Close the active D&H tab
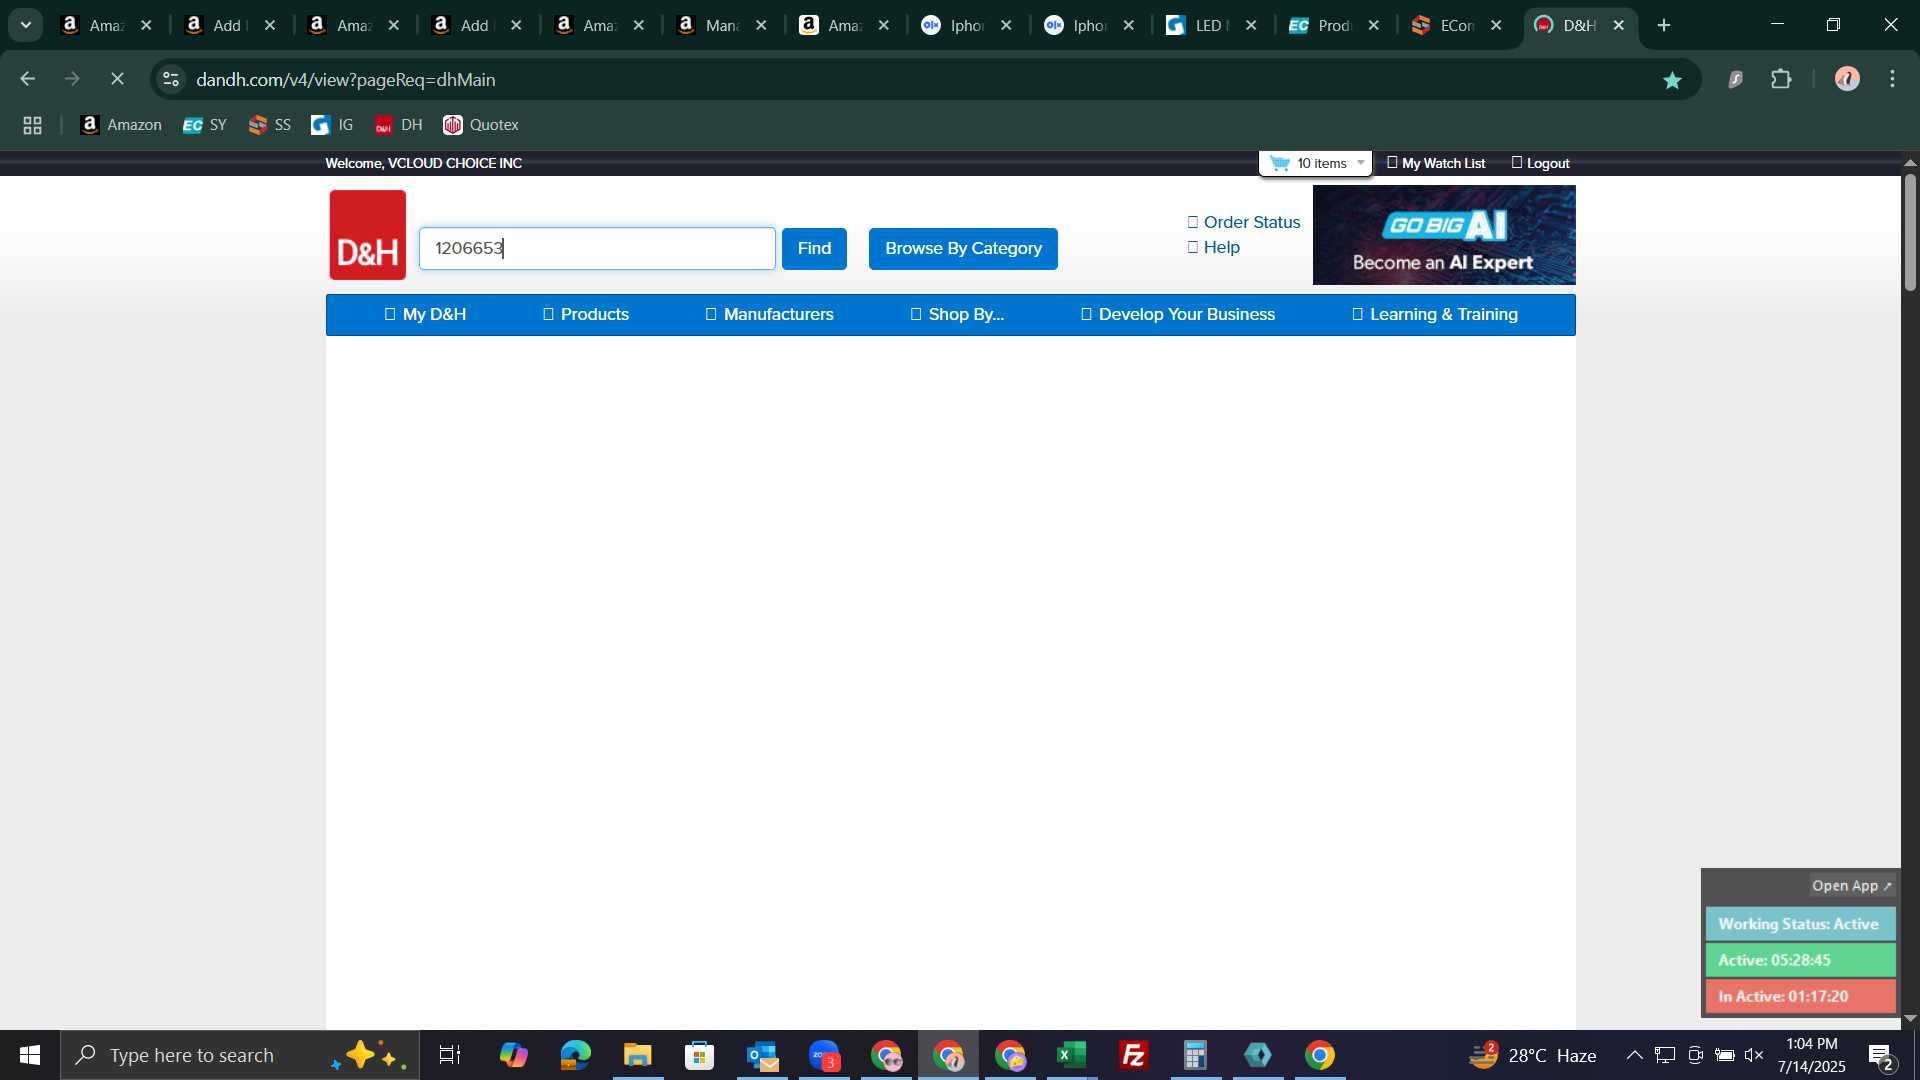The height and width of the screenshot is (1080, 1920). 1619,26
